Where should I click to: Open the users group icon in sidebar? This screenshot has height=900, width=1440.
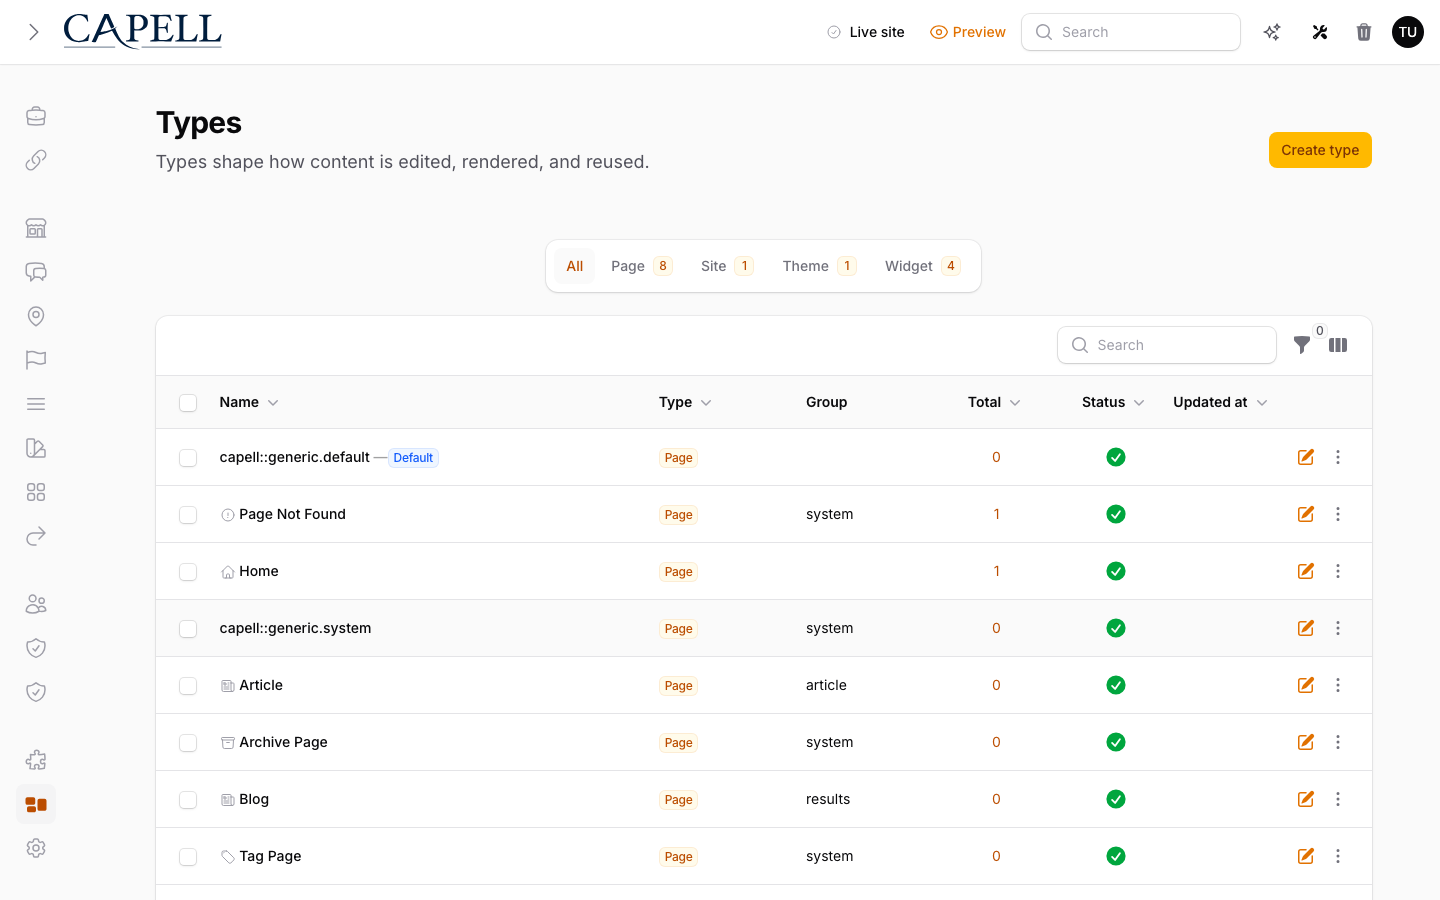click(36, 604)
